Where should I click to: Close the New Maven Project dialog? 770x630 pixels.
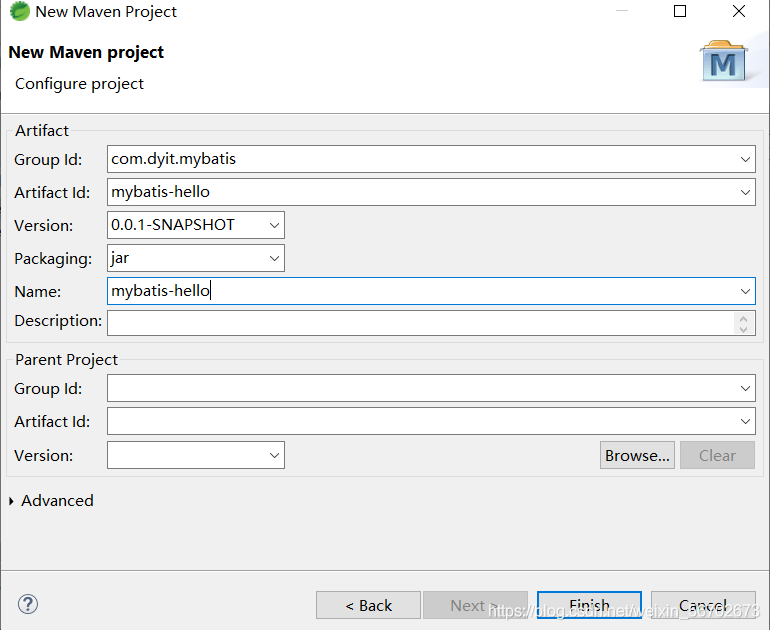coord(739,11)
